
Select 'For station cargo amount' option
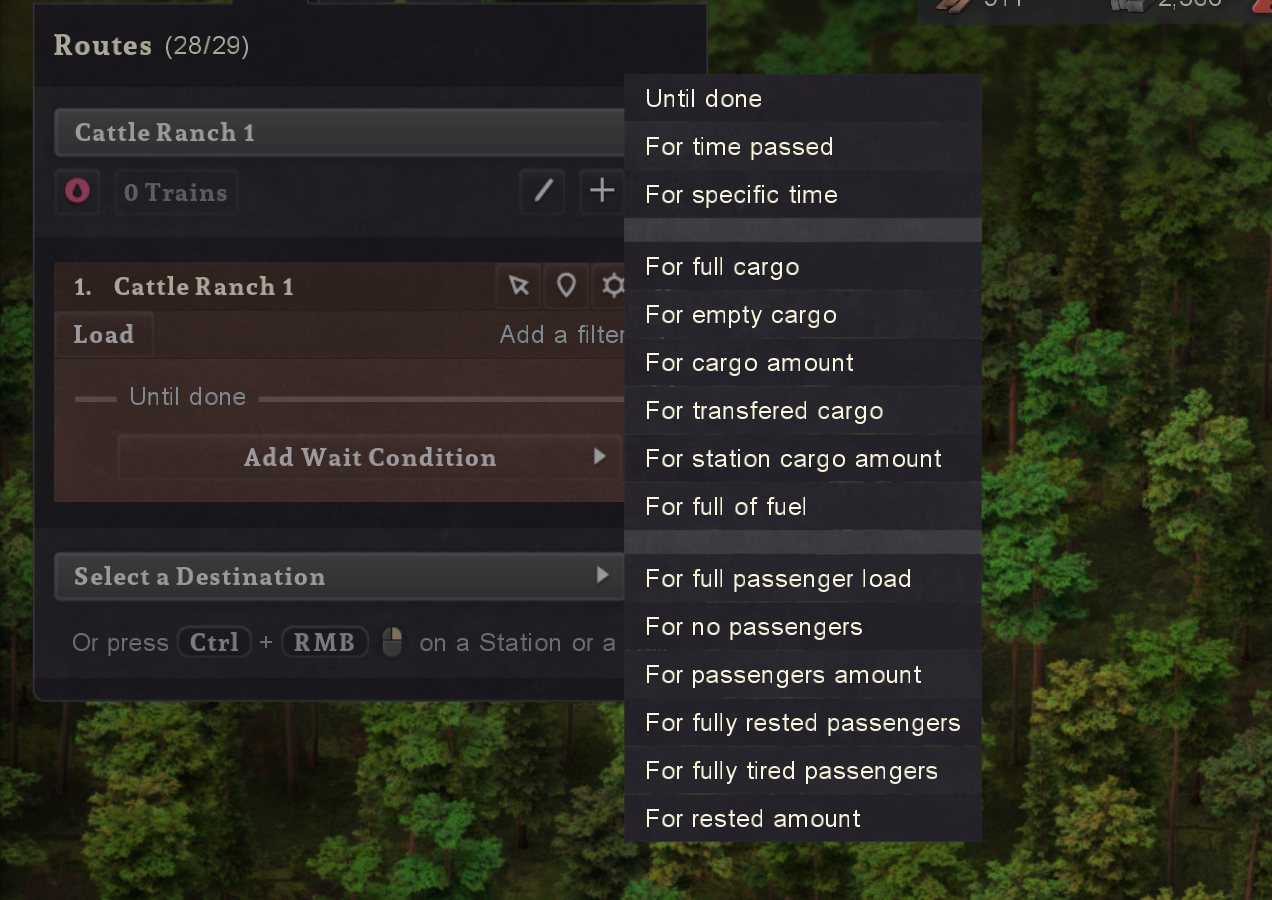pos(793,459)
